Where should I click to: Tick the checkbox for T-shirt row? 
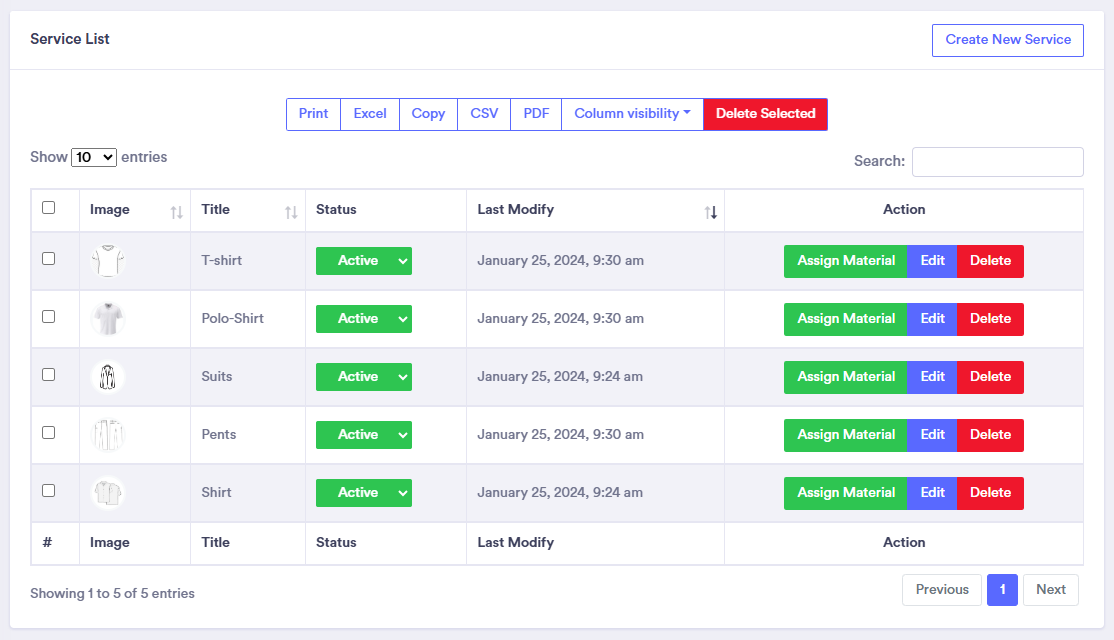pos(48,258)
